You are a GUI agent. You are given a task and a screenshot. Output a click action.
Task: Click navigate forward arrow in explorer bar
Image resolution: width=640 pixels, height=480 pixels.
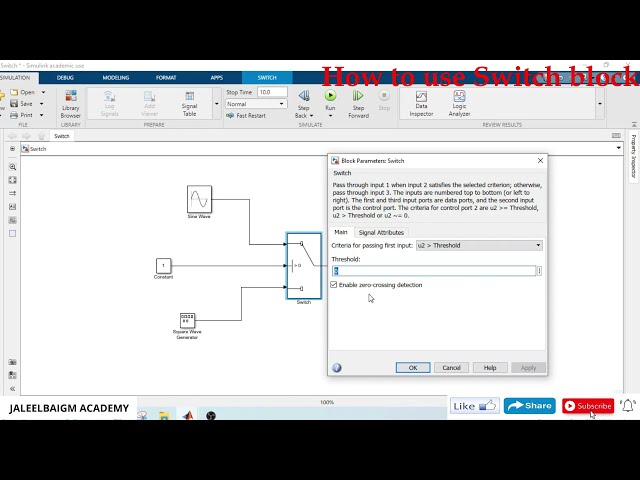27,136
